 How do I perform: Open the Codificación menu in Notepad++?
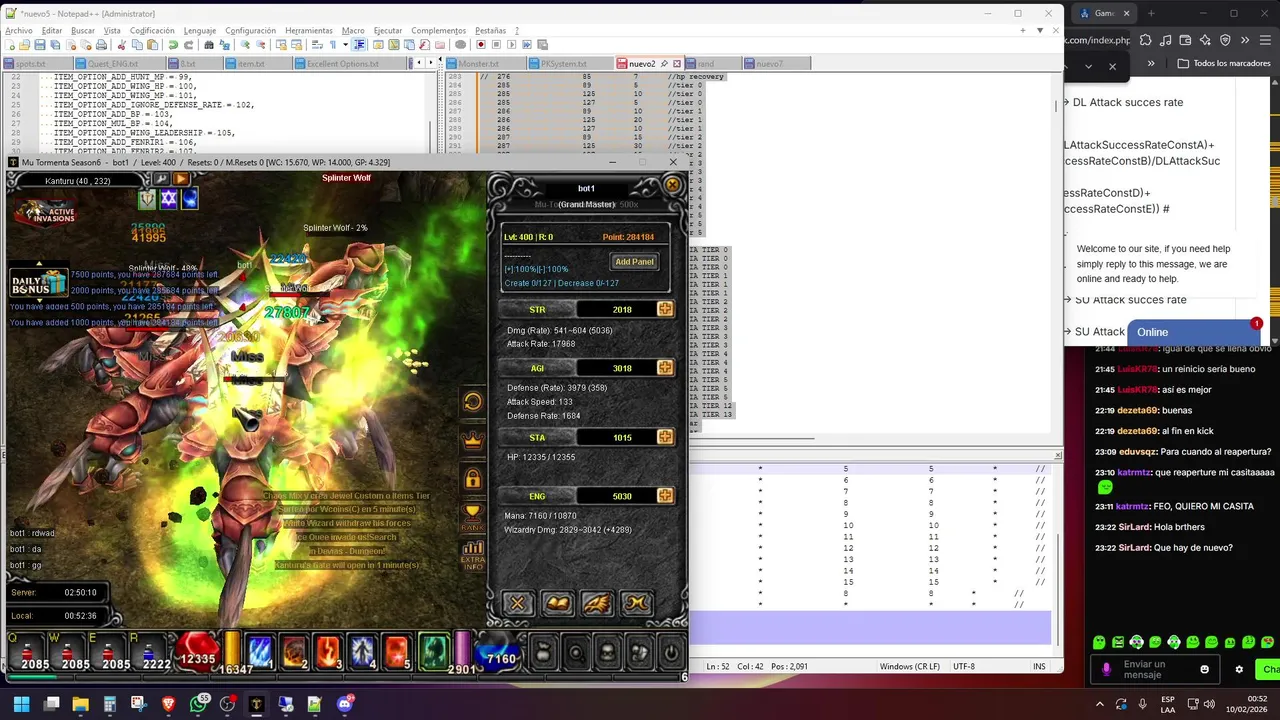(152, 31)
